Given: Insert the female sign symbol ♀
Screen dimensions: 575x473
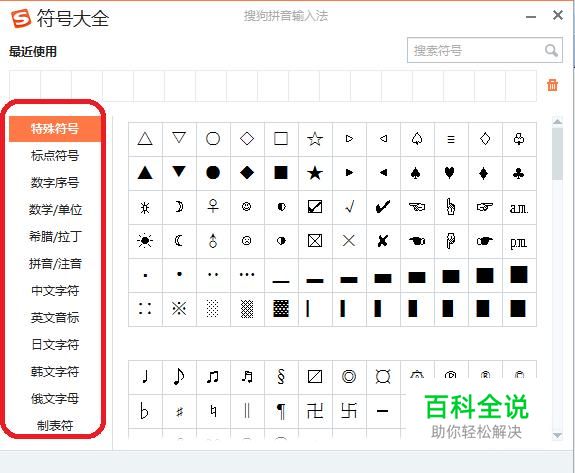Looking at the screenshot, I should pos(213,207).
